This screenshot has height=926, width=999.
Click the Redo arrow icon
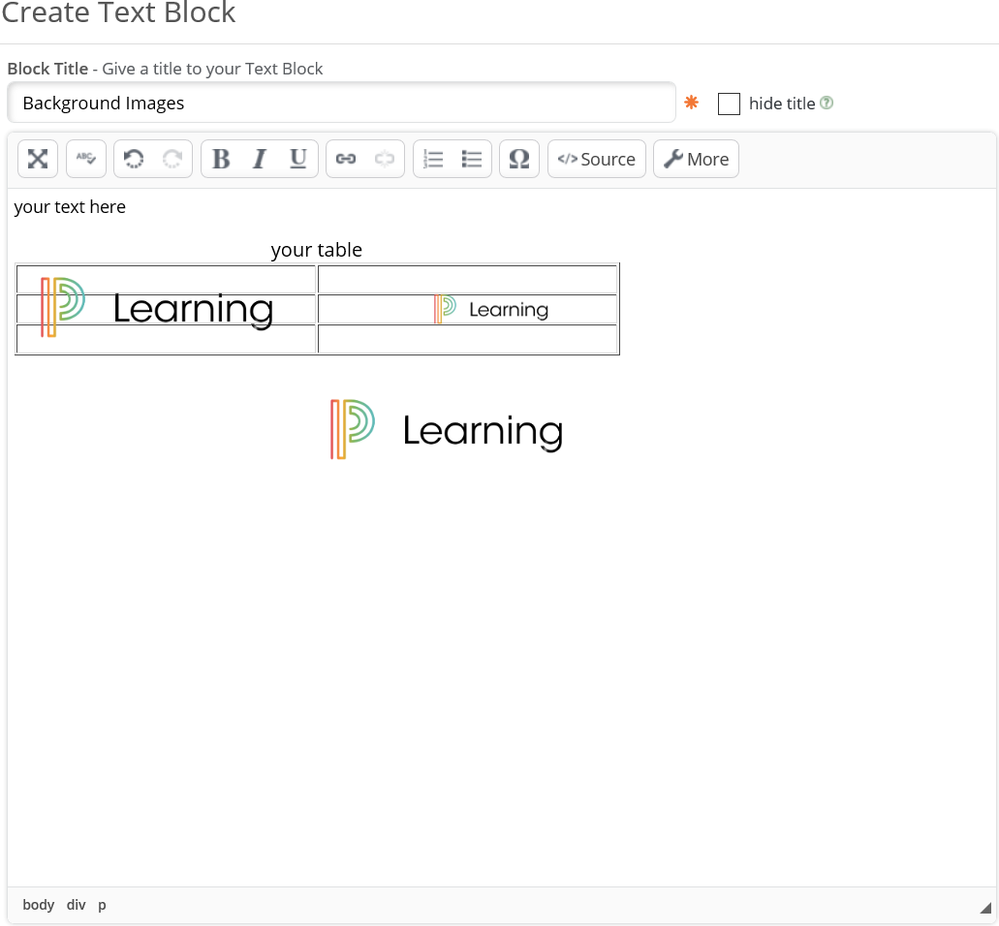173,159
